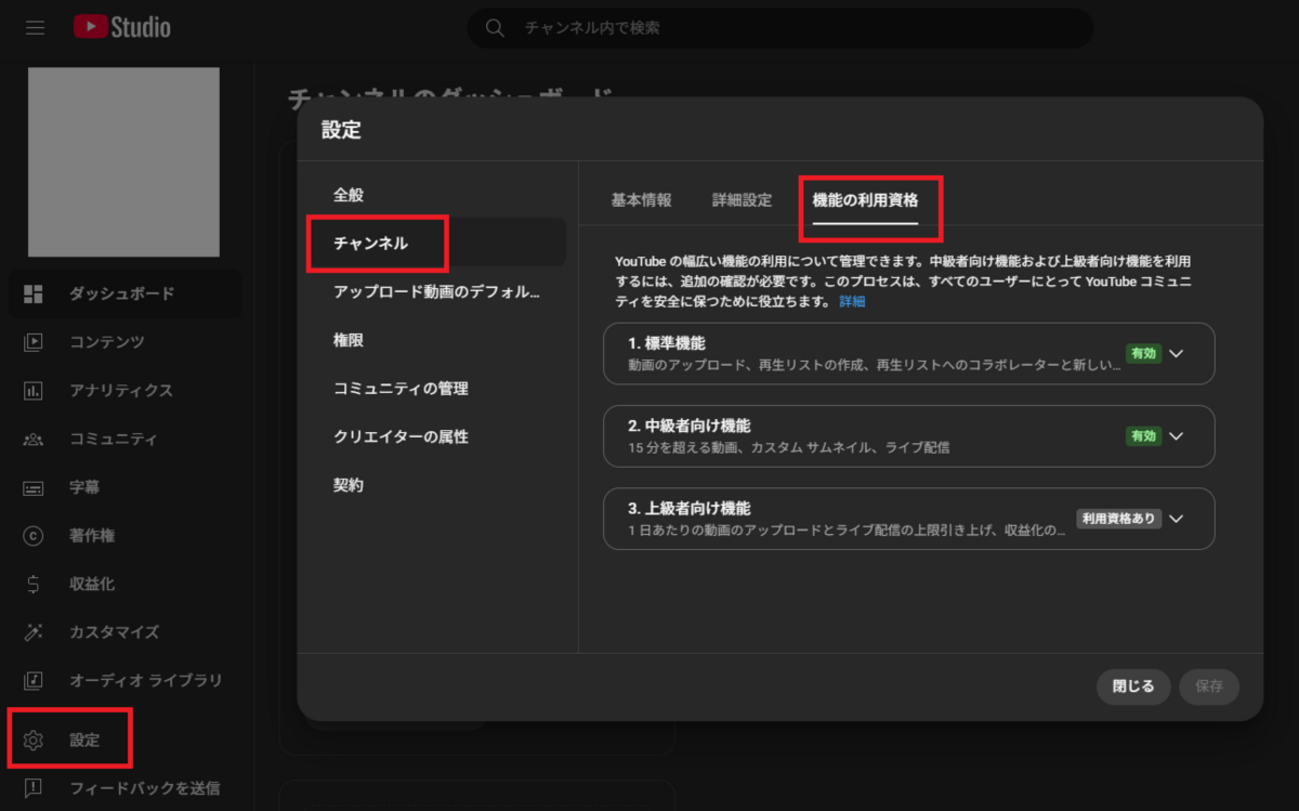The image size is (1299, 811).
Task: Select 全般 in settings menu
Action: tap(349, 195)
